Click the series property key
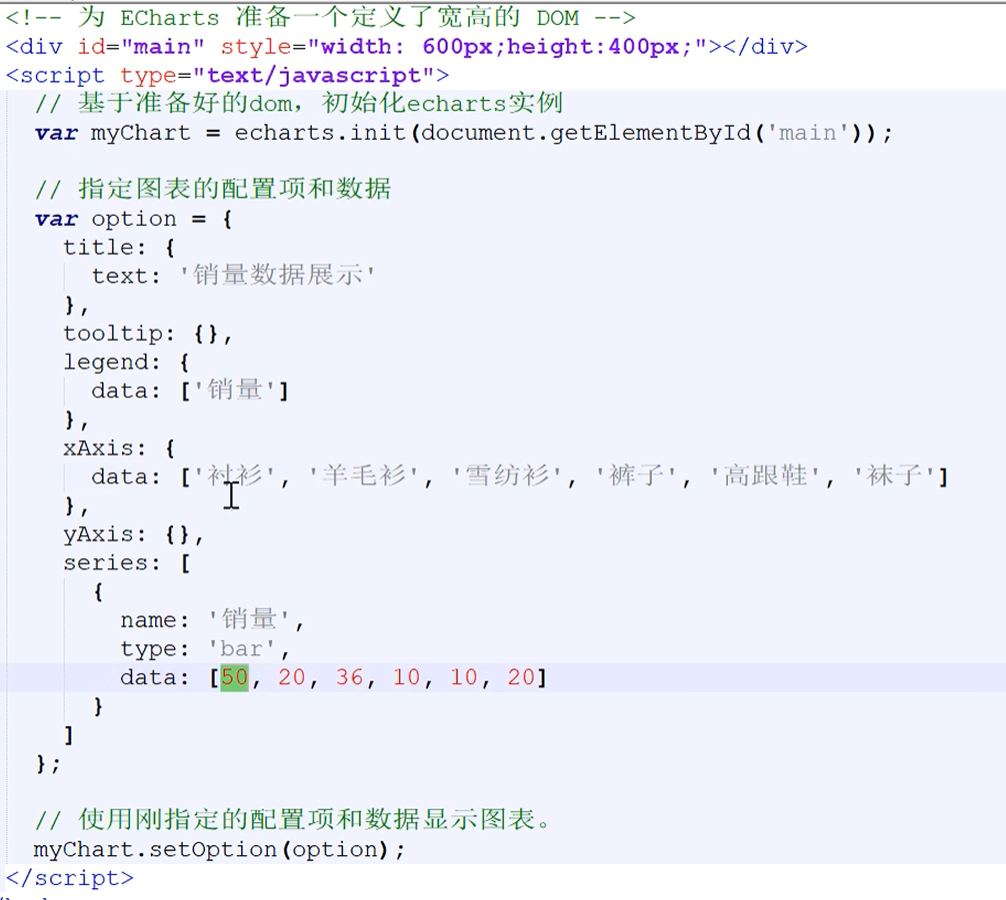Viewport: 1006px width, 900px height. pyautogui.click(x=105, y=563)
